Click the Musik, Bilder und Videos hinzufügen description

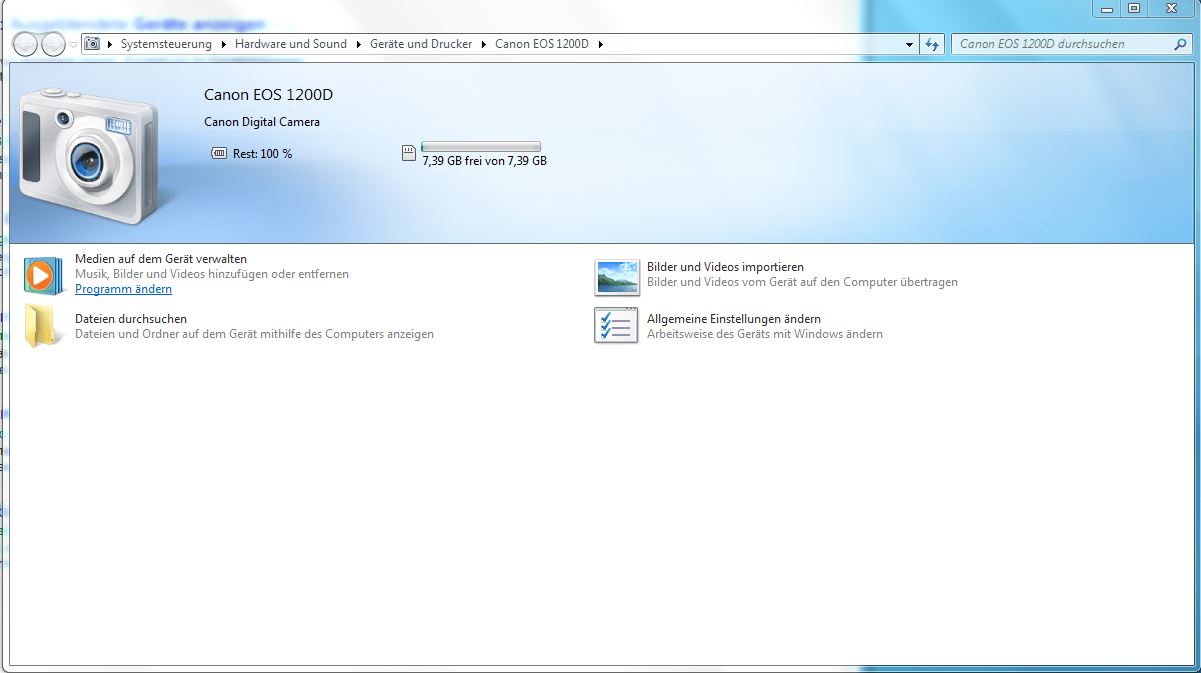point(212,274)
